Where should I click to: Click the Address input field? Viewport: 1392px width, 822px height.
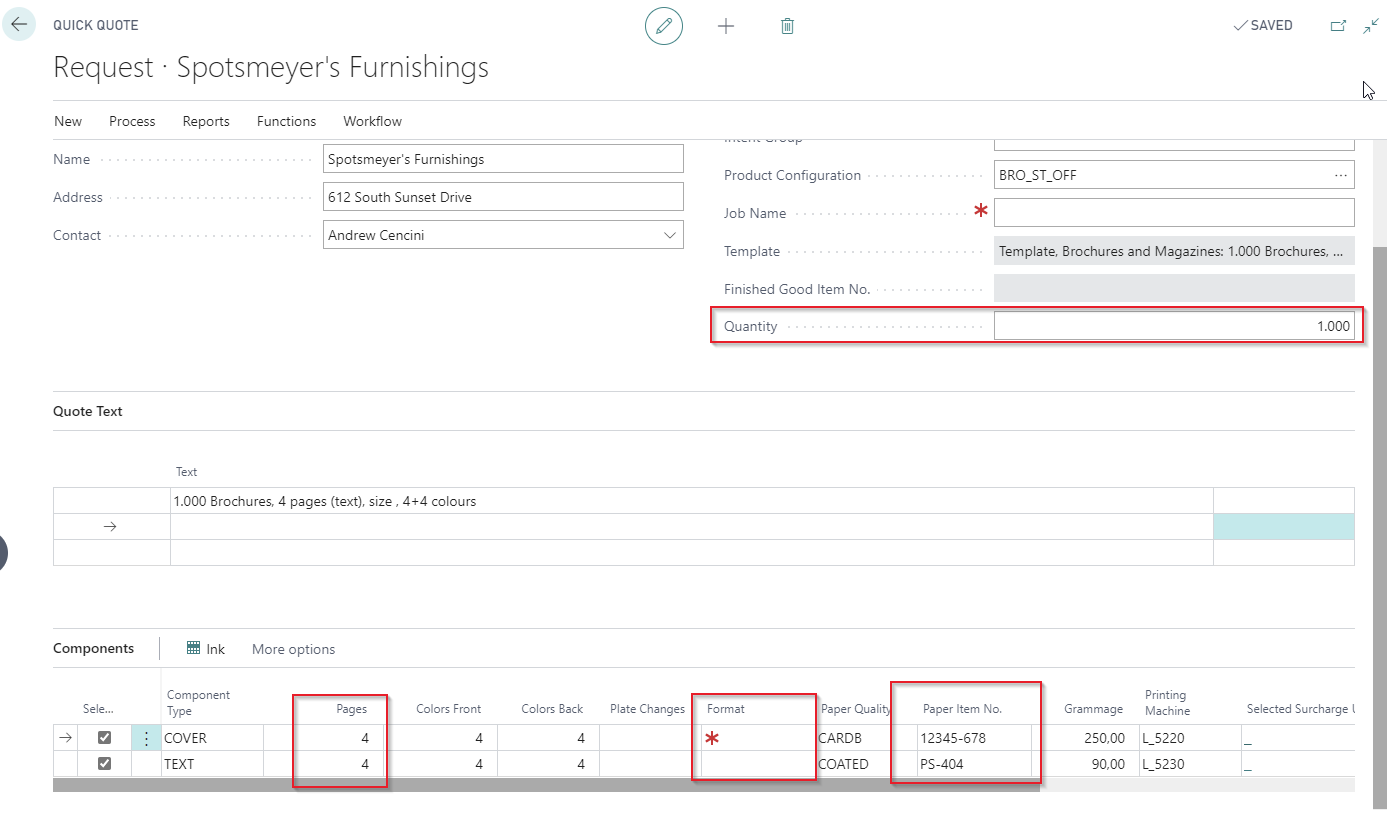tap(503, 197)
